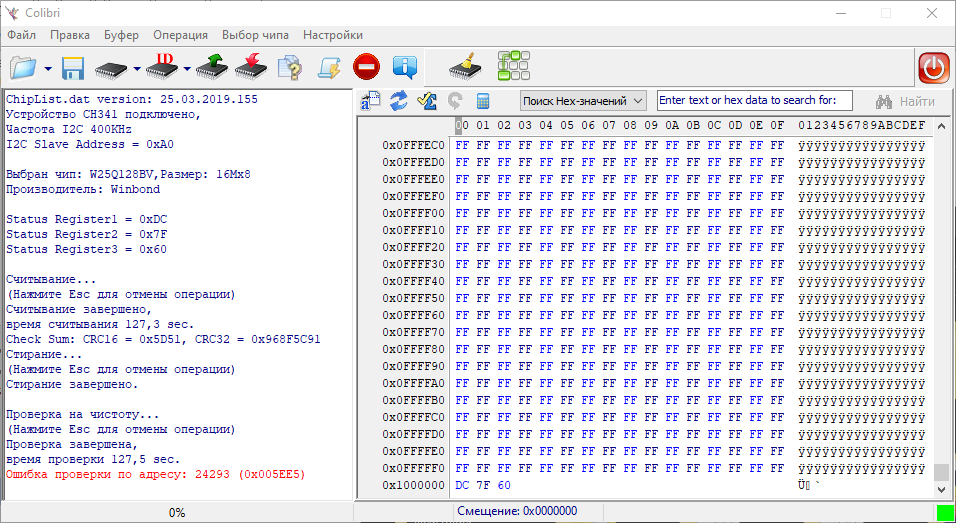Select byte DC at address 0x1000000
This screenshot has height=523, width=956.
tap(462, 485)
